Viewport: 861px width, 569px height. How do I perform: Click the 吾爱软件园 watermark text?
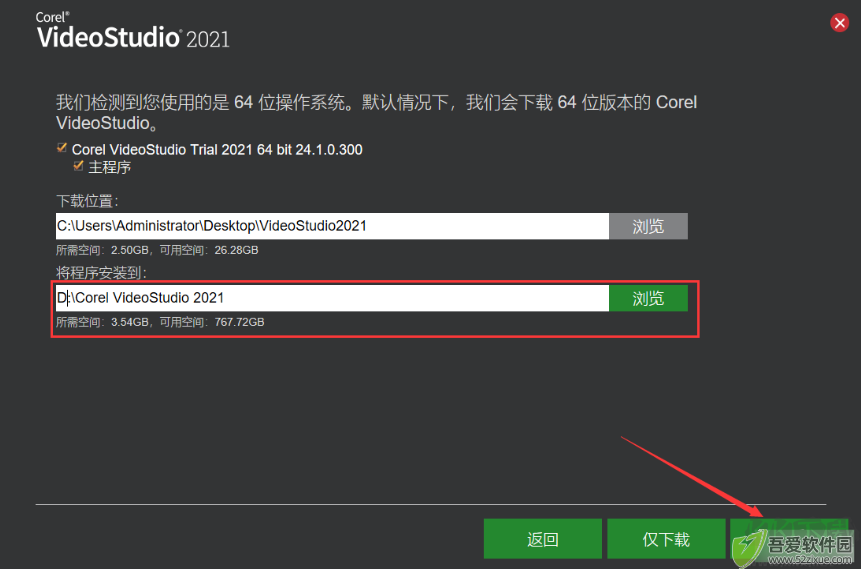(810, 544)
